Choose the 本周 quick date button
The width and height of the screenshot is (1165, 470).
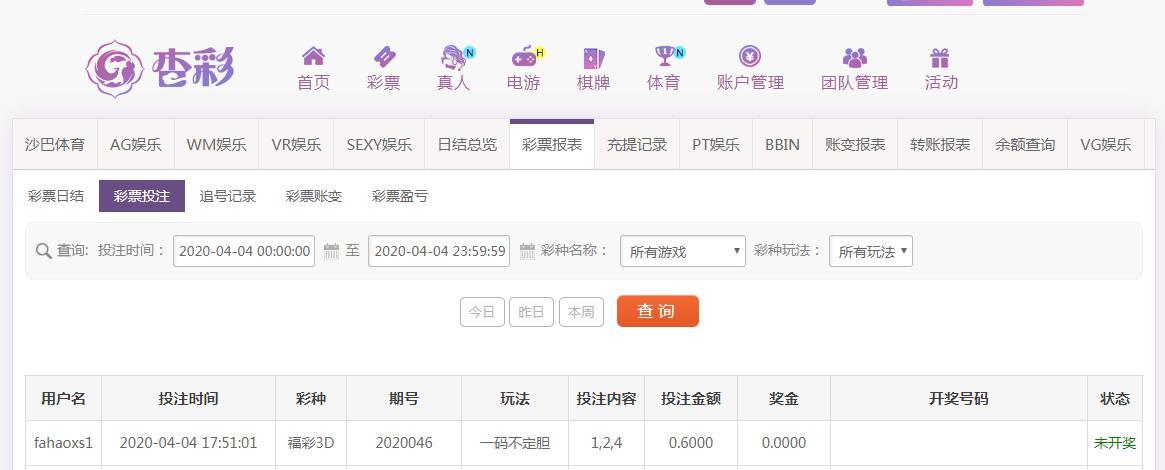pyautogui.click(x=581, y=312)
